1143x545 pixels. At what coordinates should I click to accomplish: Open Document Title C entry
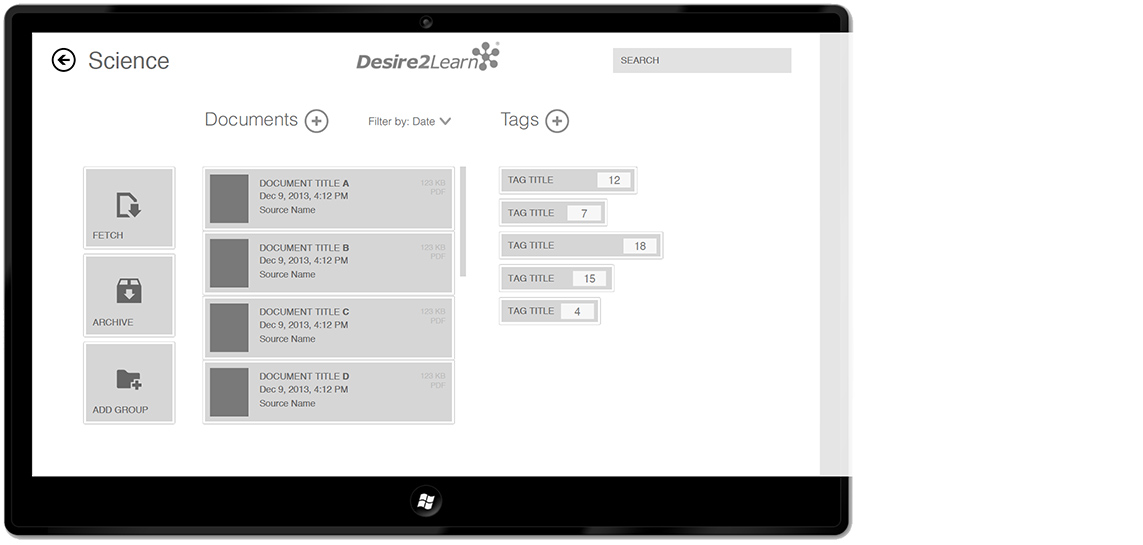(x=329, y=327)
